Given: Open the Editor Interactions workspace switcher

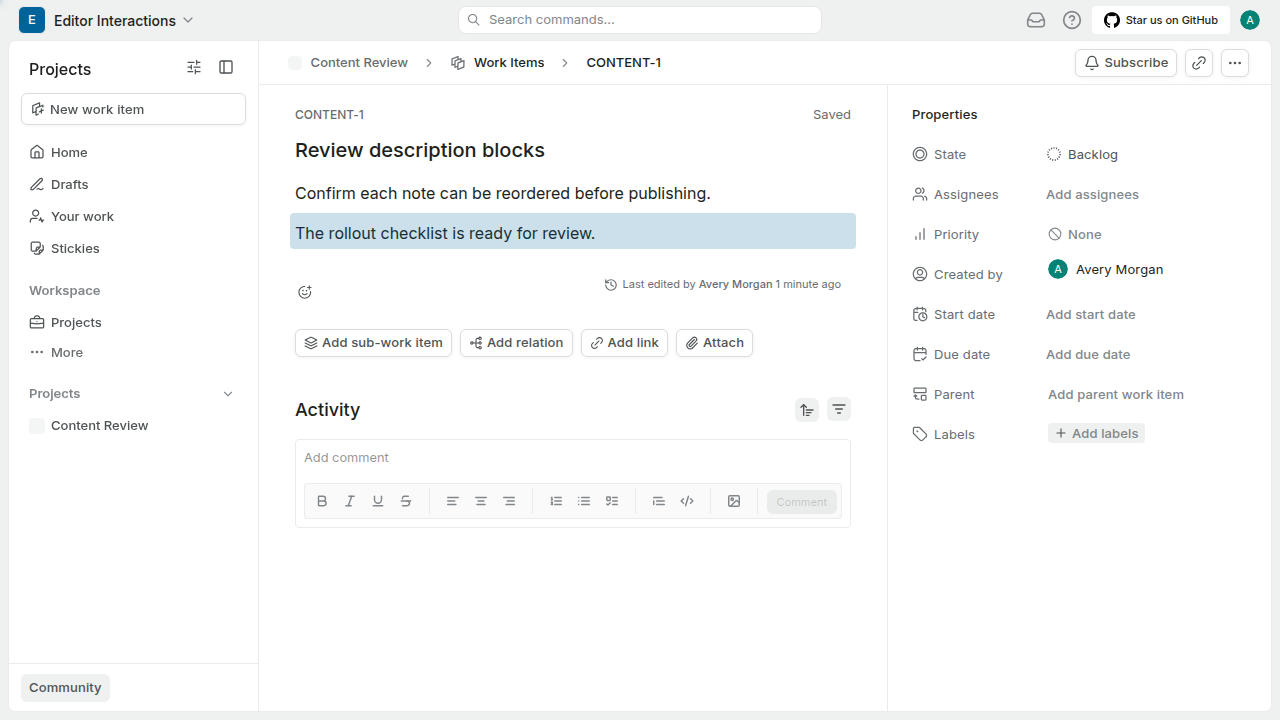Looking at the screenshot, I should coord(107,20).
